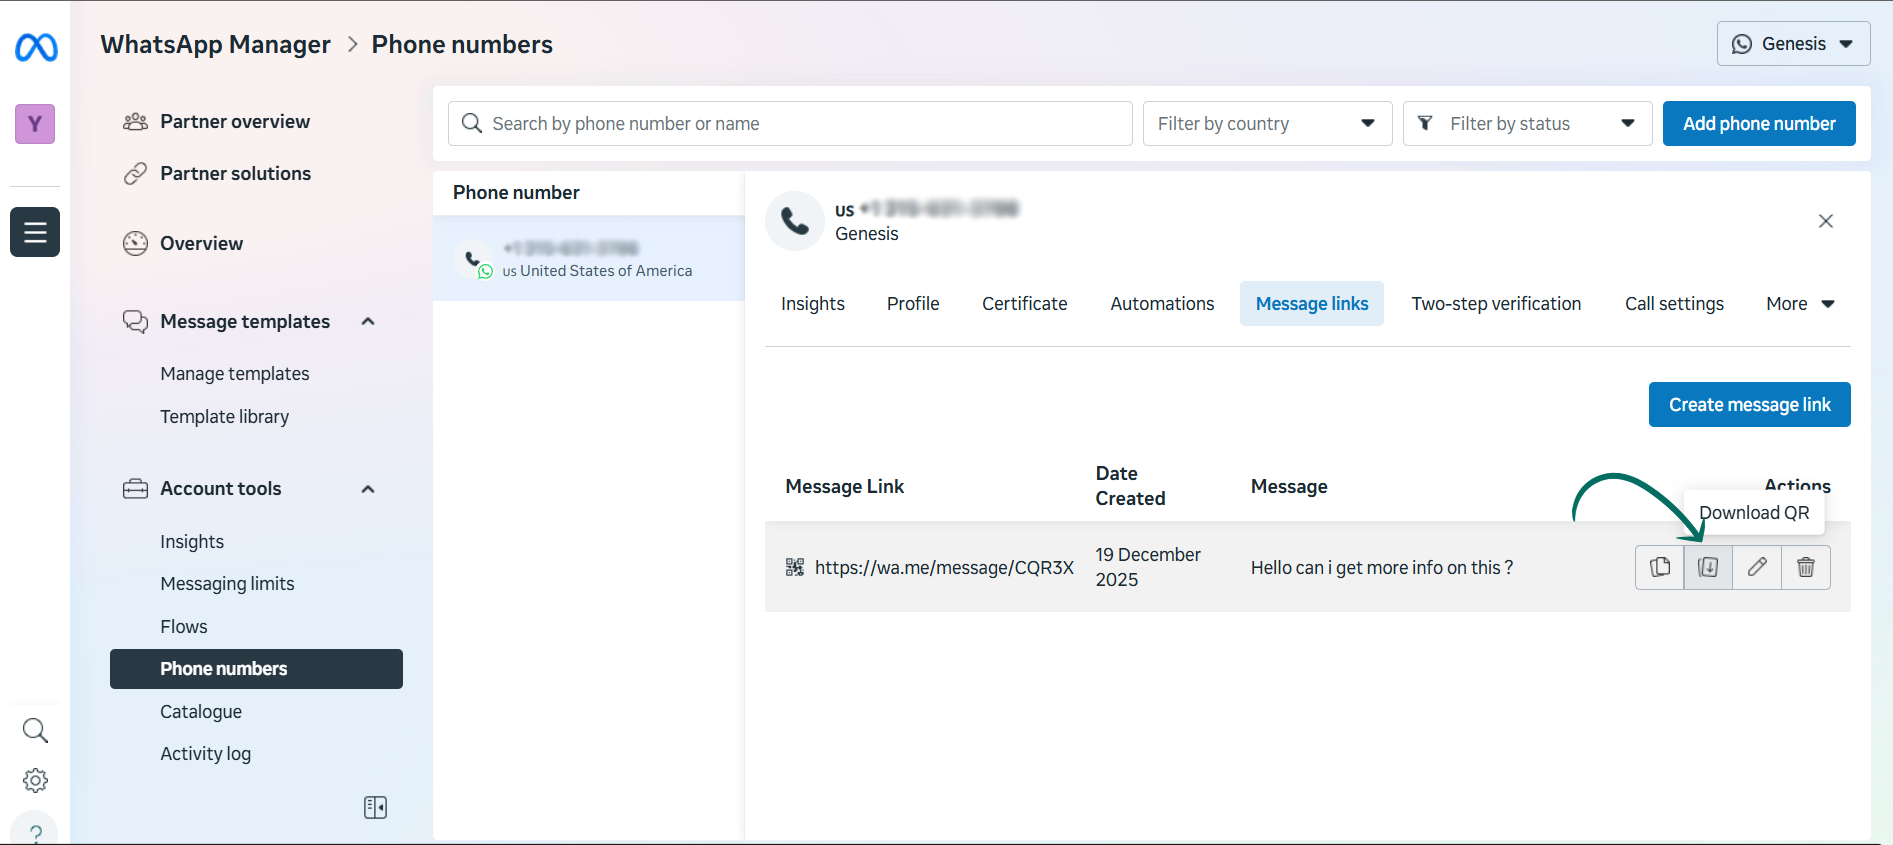Download the QR code for message link
Image resolution: width=1893 pixels, height=845 pixels.
tap(1708, 567)
